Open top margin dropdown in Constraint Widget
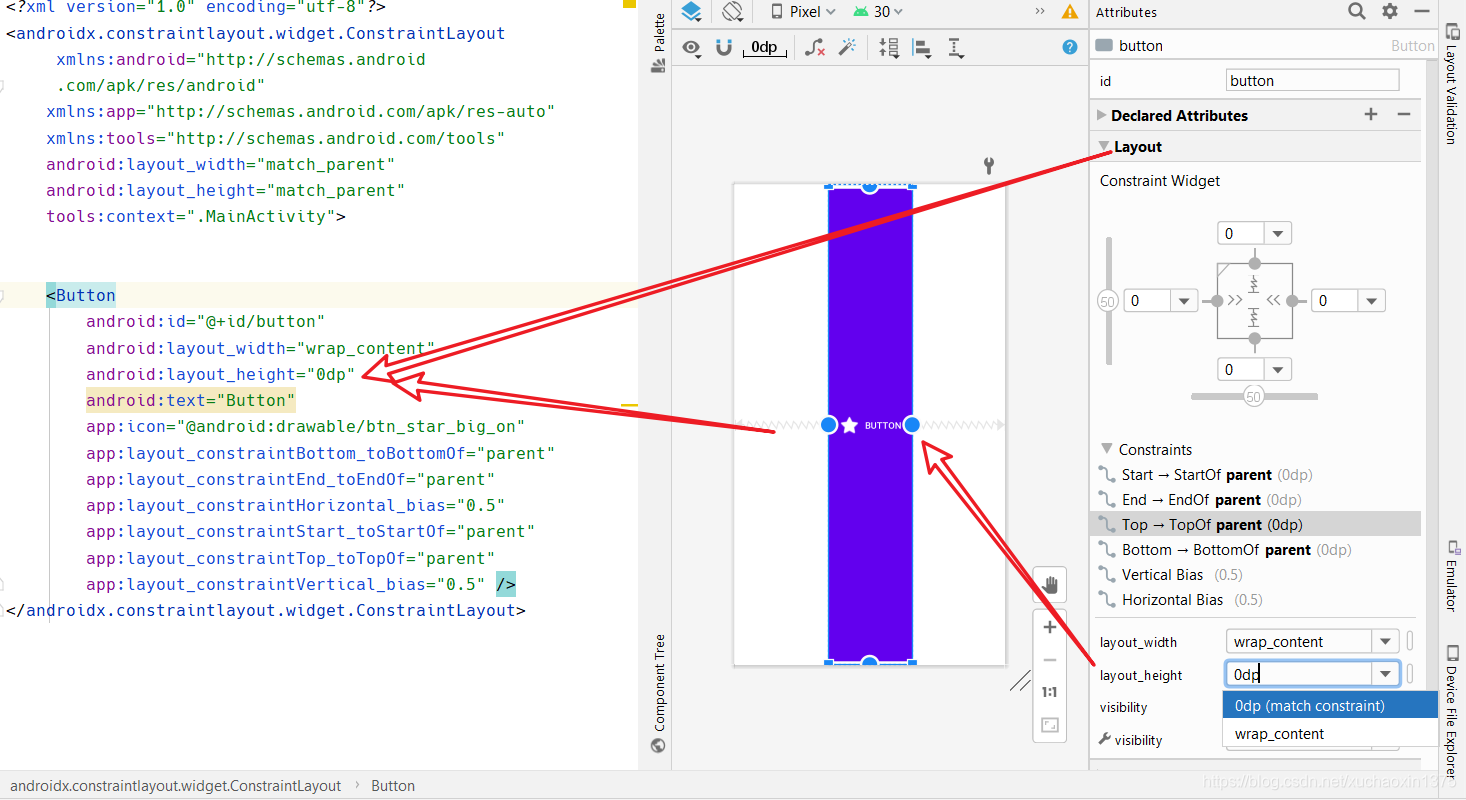This screenshot has height=800, width=1466. pyautogui.click(x=1277, y=234)
